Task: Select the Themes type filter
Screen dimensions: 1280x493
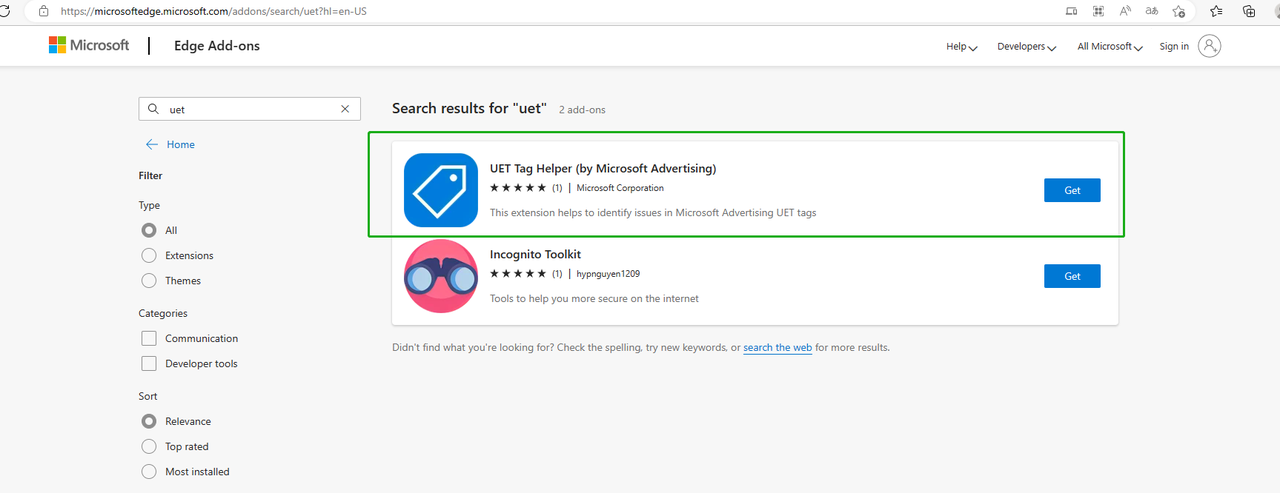Action: (149, 281)
